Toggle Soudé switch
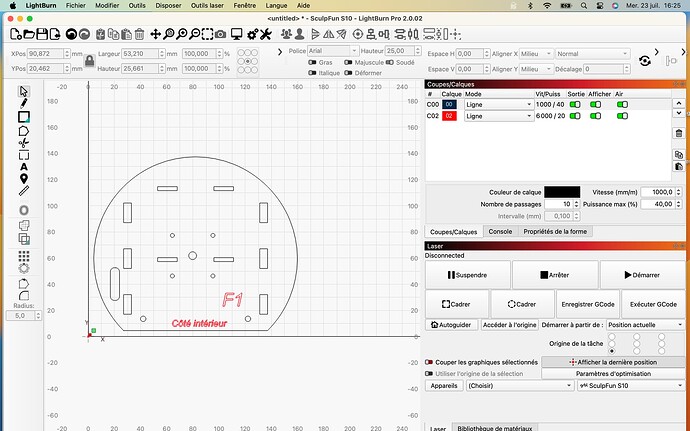Image resolution: width=690 pixels, height=431 pixels. pos(389,63)
